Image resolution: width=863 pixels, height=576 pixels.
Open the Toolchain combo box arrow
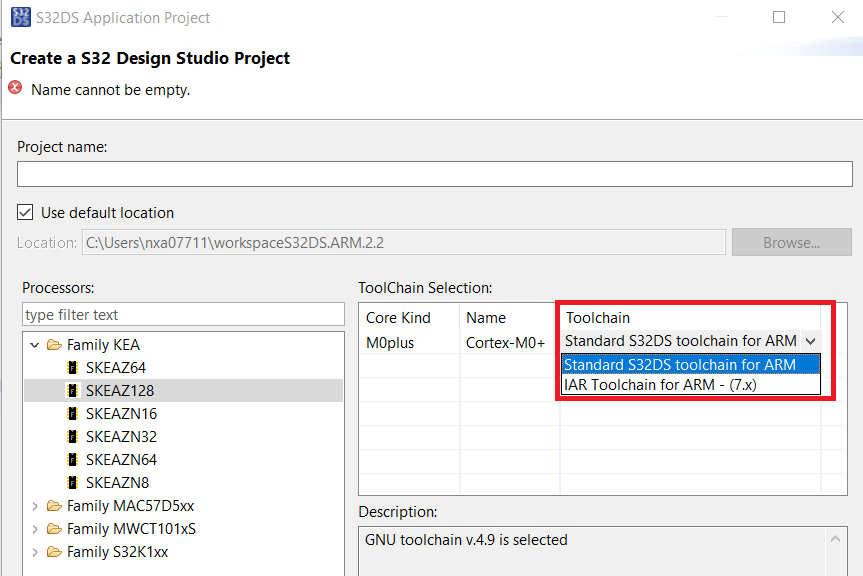click(810, 342)
